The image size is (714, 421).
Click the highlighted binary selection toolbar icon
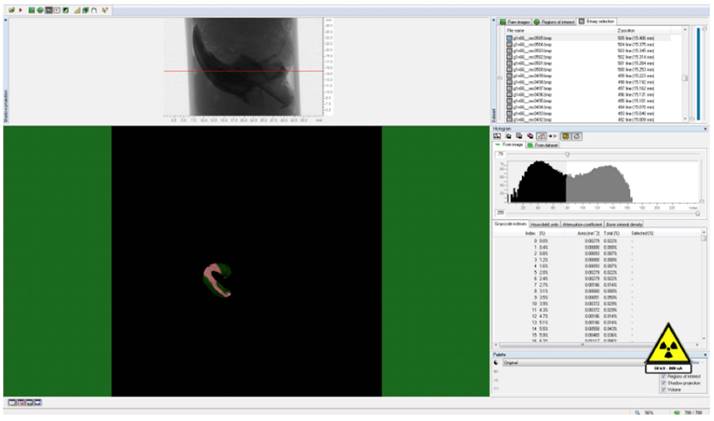(49, 10)
